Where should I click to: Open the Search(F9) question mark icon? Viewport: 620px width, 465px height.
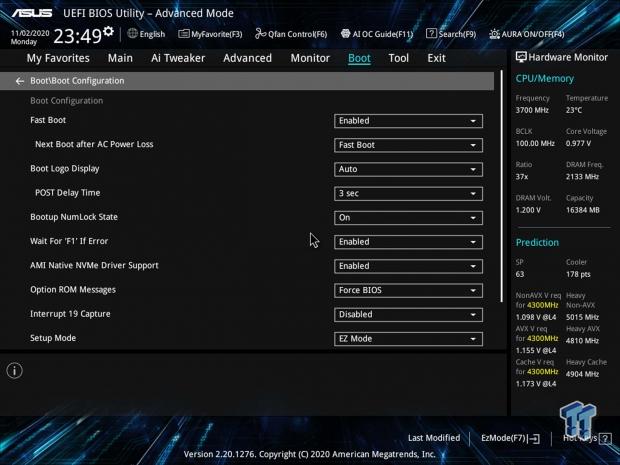point(431,34)
